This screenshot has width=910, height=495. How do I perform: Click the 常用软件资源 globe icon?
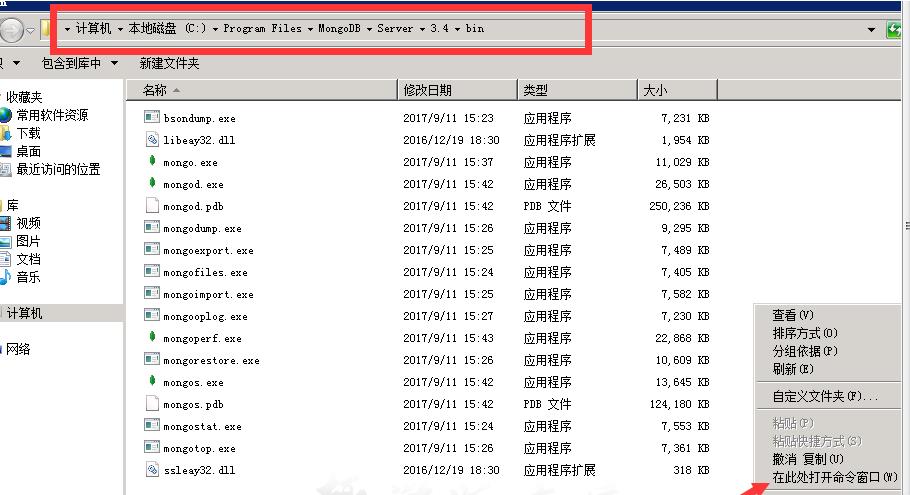5,115
